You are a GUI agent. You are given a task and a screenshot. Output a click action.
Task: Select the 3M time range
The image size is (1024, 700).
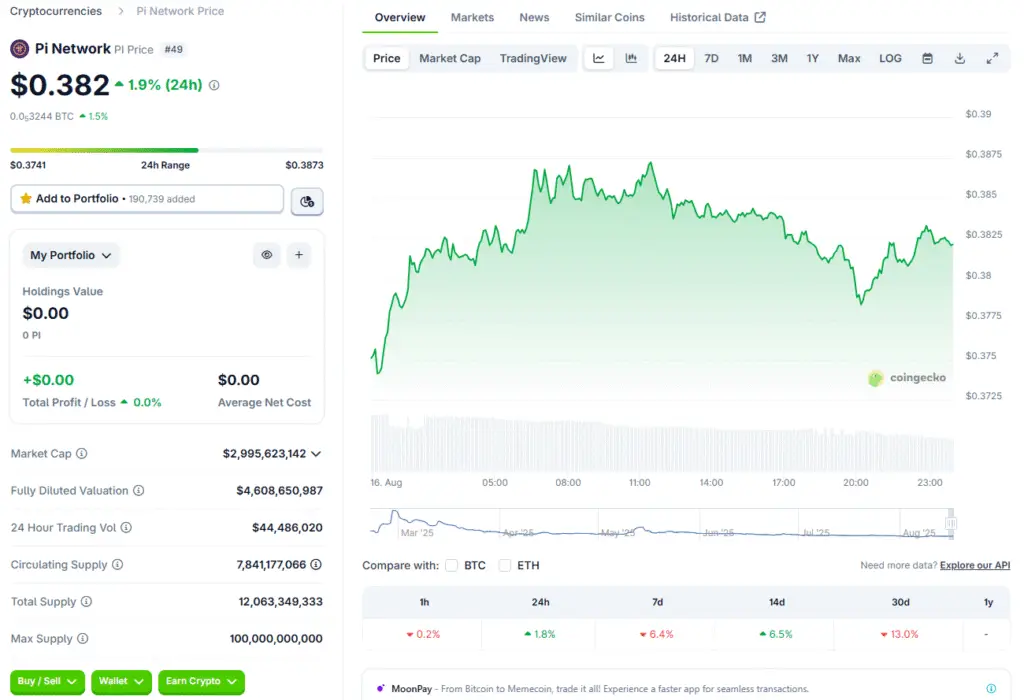779,58
